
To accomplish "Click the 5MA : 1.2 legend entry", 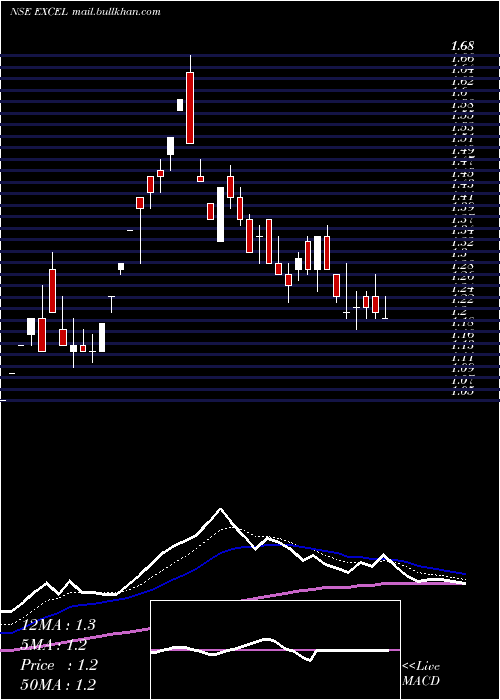I will pyautogui.click(x=53, y=645).
